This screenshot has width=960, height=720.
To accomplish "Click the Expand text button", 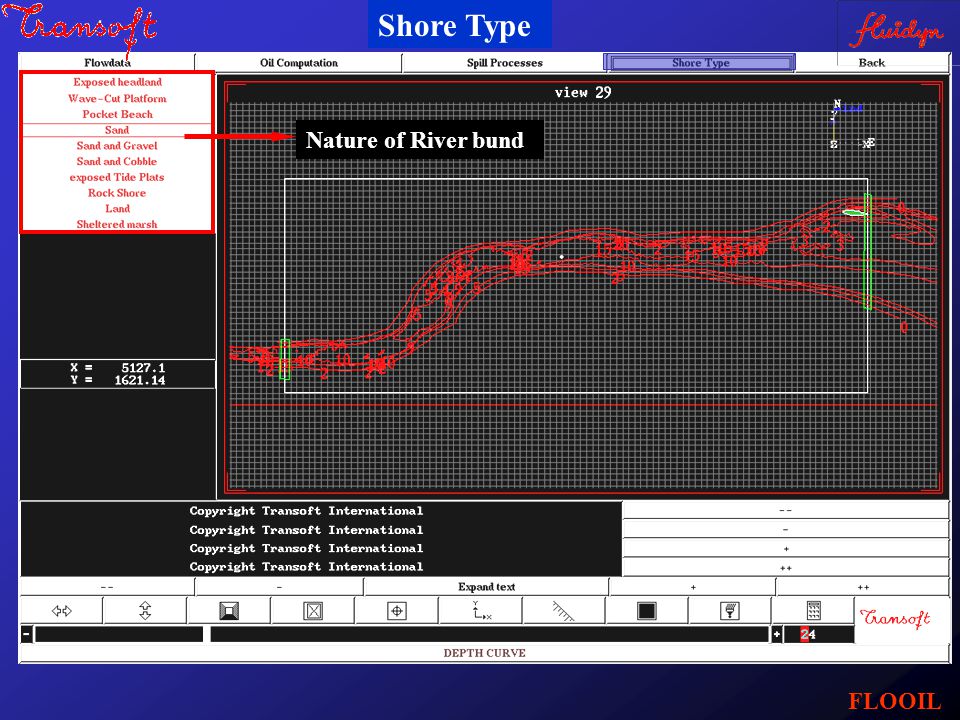I will coord(487,587).
